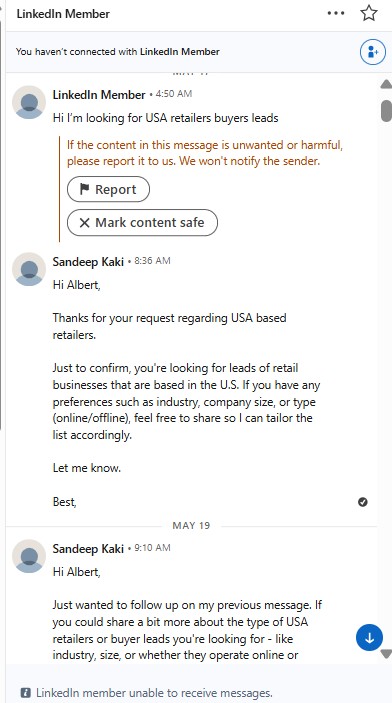Click sender name LinkedIn Member at 4:50 AM

99,95
